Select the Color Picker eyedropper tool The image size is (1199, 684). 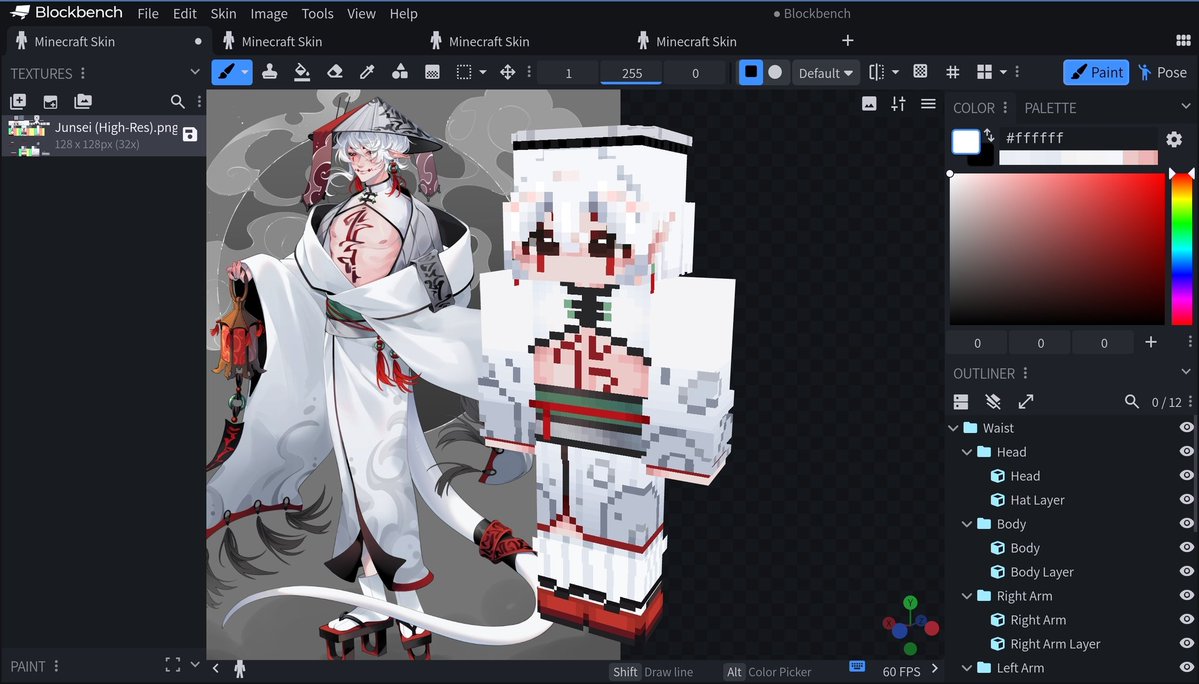click(x=367, y=73)
